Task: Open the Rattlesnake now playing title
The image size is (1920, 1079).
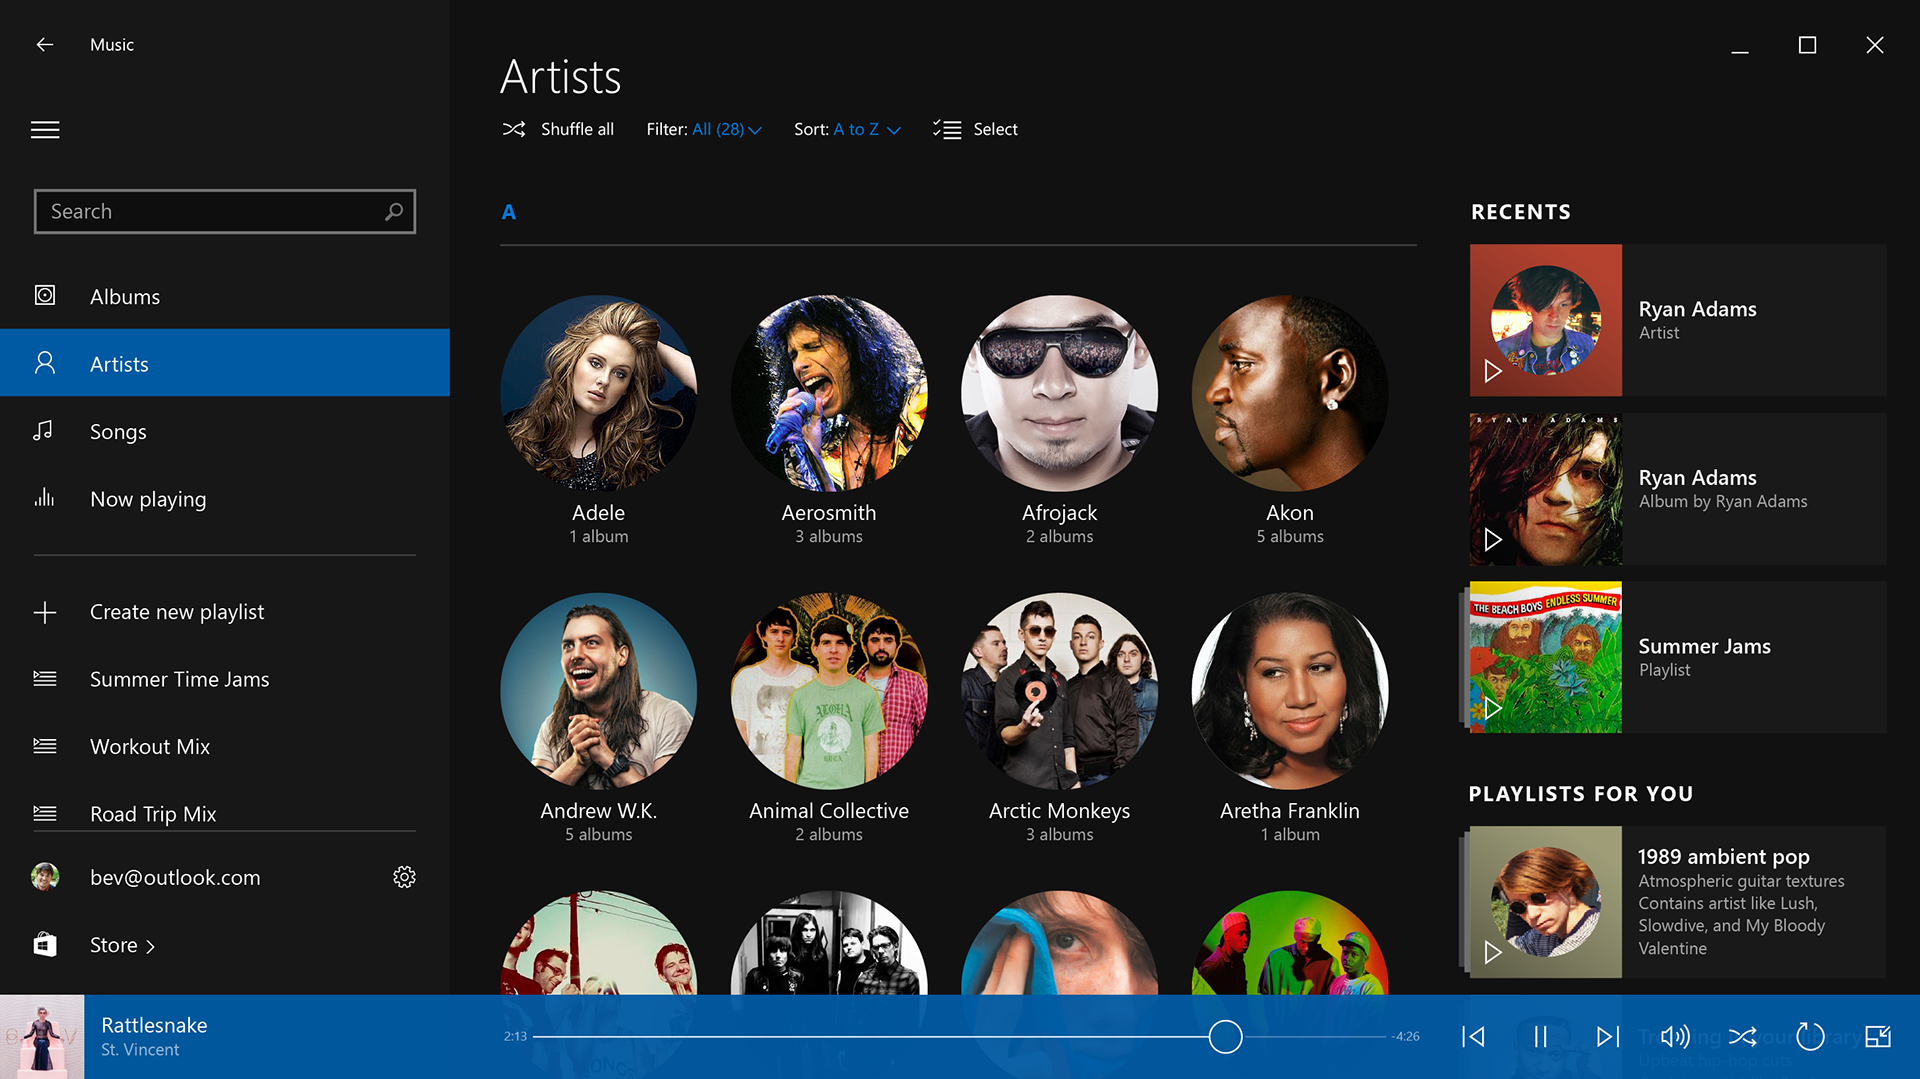Action: 154,1025
